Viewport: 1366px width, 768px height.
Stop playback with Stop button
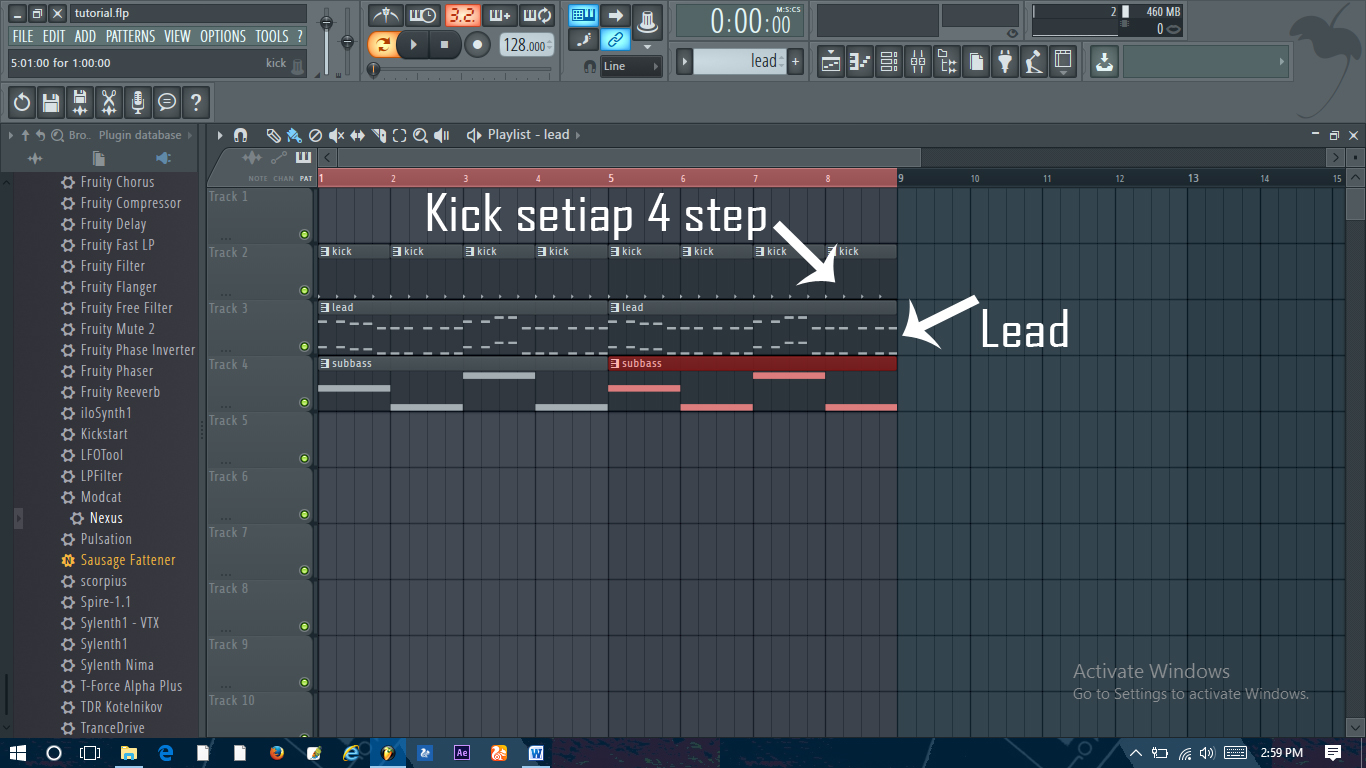(445, 44)
